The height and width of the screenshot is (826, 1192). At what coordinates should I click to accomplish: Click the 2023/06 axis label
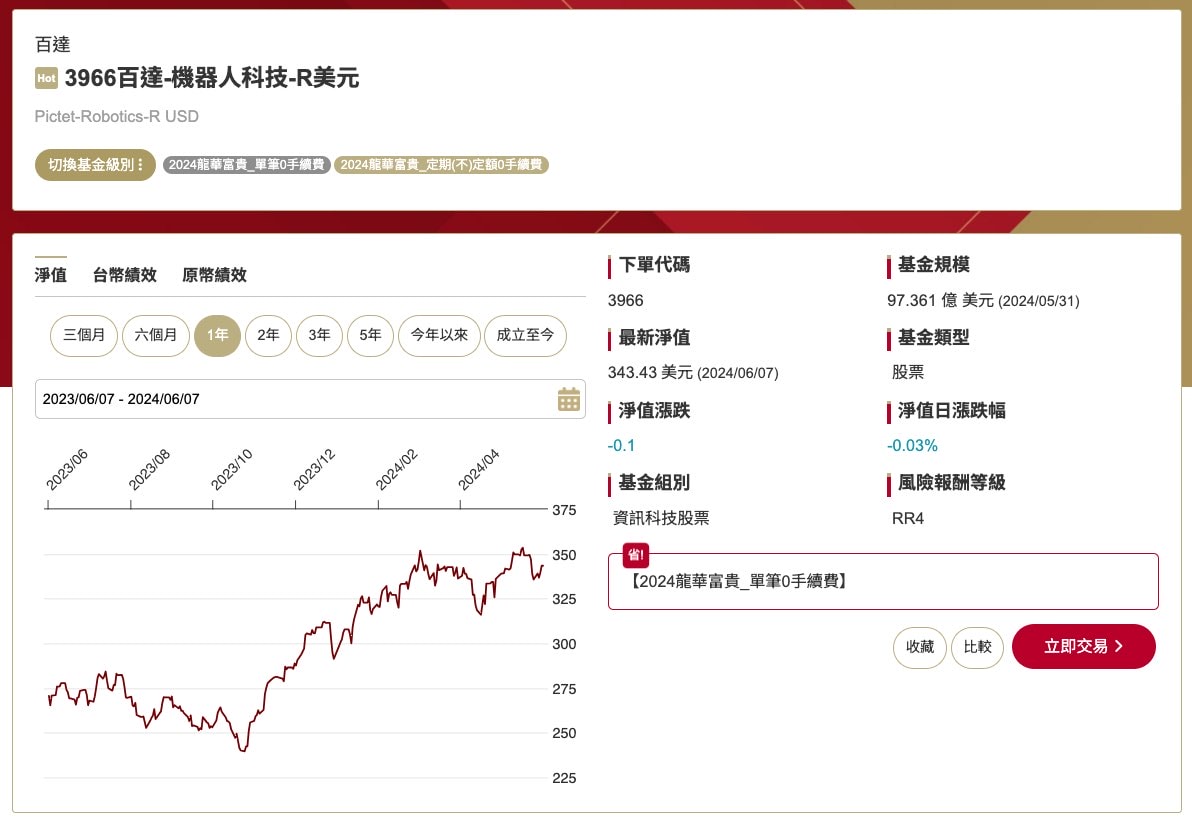point(67,470)
